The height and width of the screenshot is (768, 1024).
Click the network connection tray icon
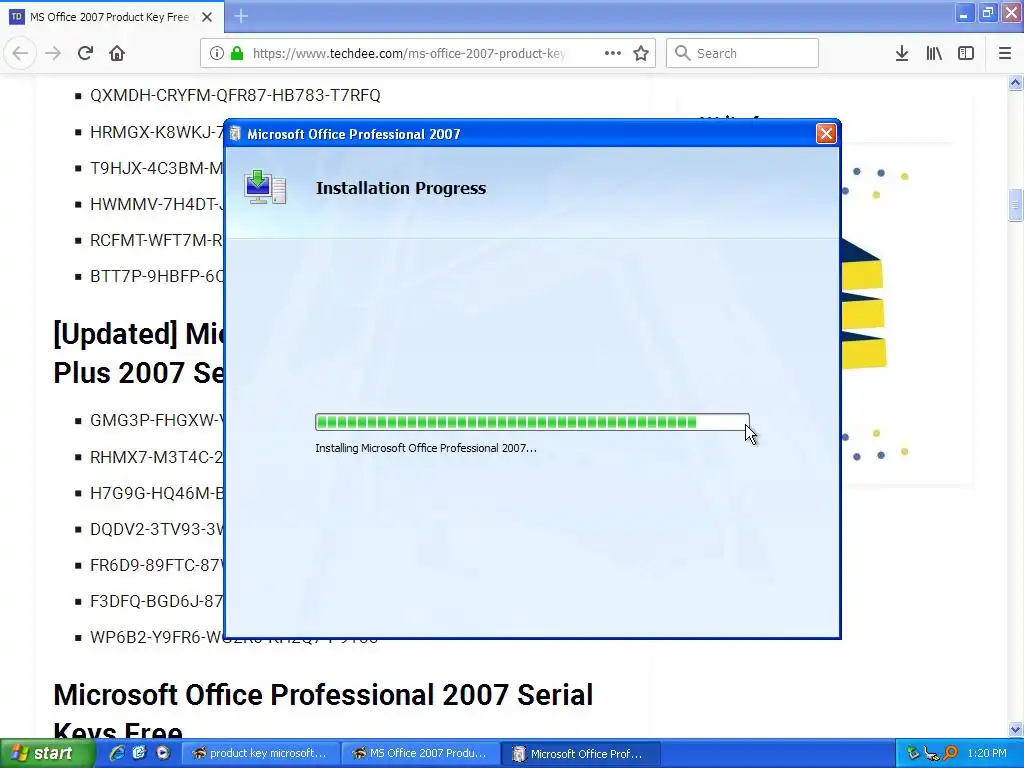931,754
